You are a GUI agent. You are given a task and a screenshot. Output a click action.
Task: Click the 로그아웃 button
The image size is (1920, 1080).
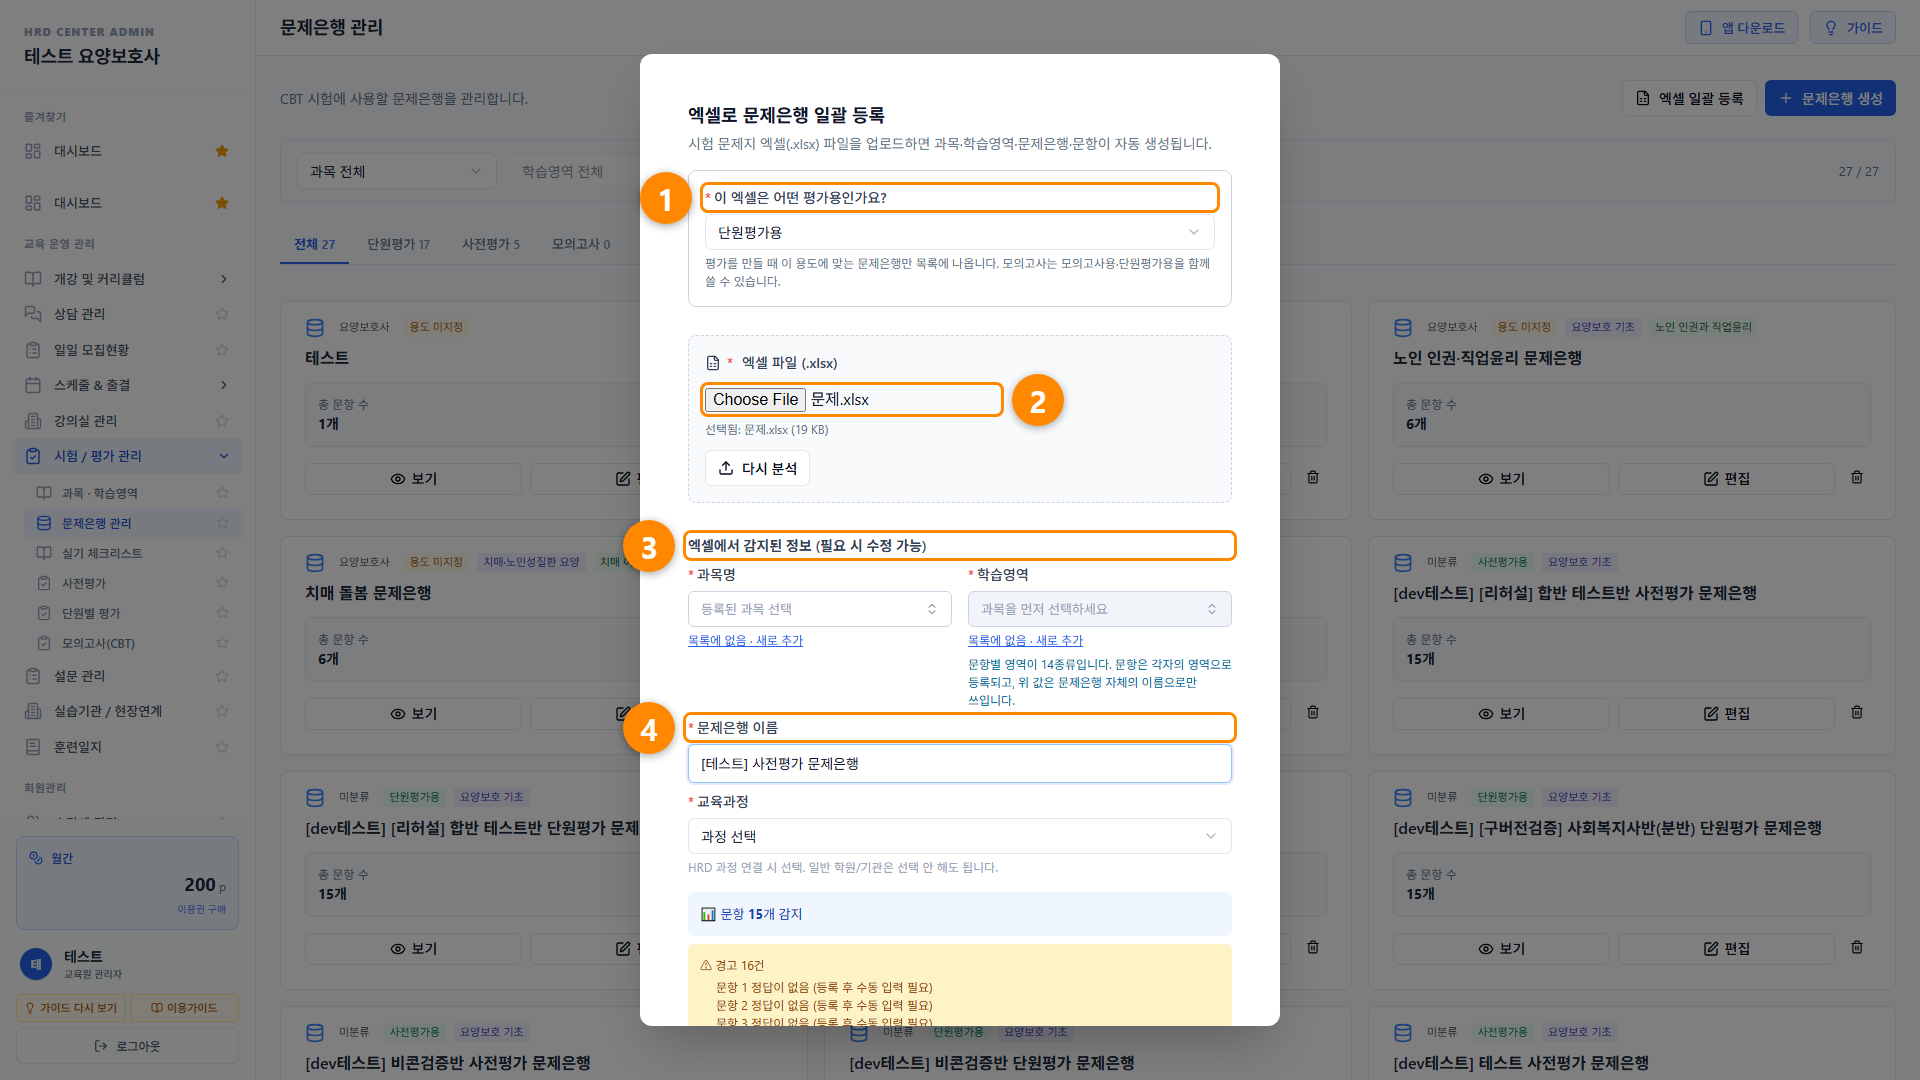[127, 1046]
